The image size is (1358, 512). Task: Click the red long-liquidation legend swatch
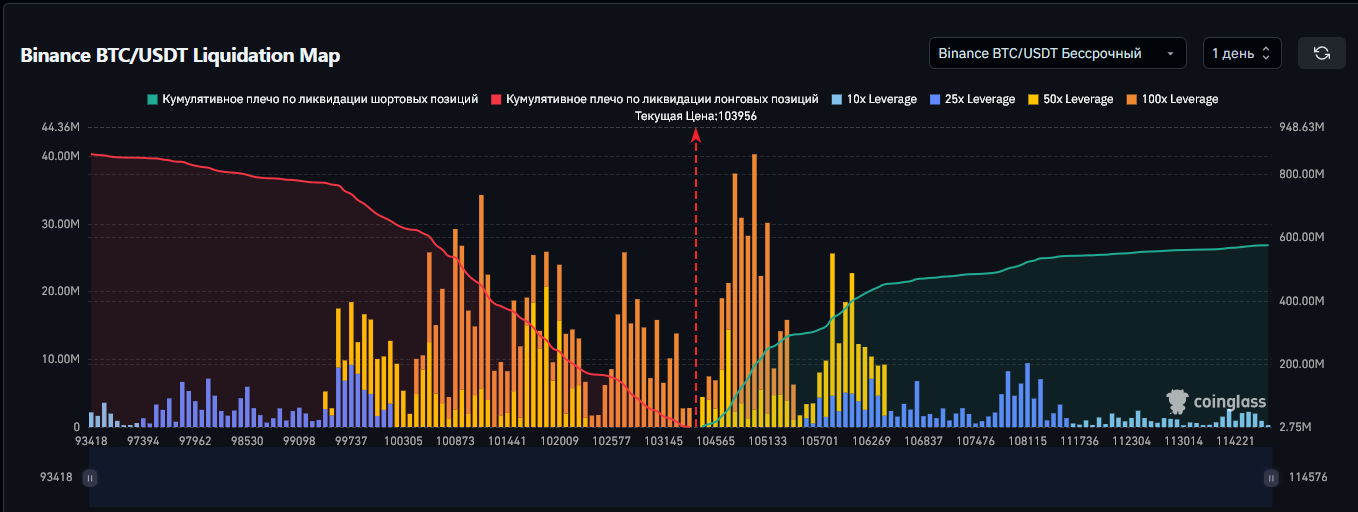[497, 99]
